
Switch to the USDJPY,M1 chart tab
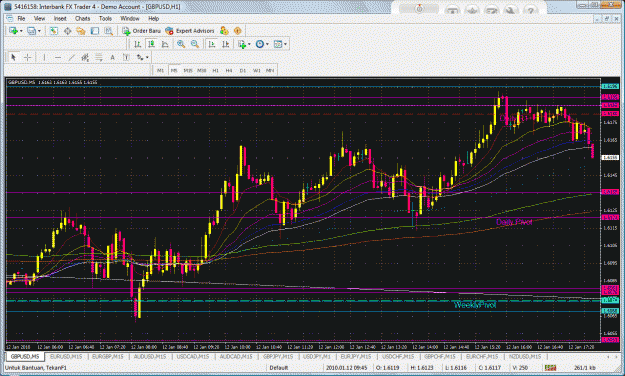[316, 356]
